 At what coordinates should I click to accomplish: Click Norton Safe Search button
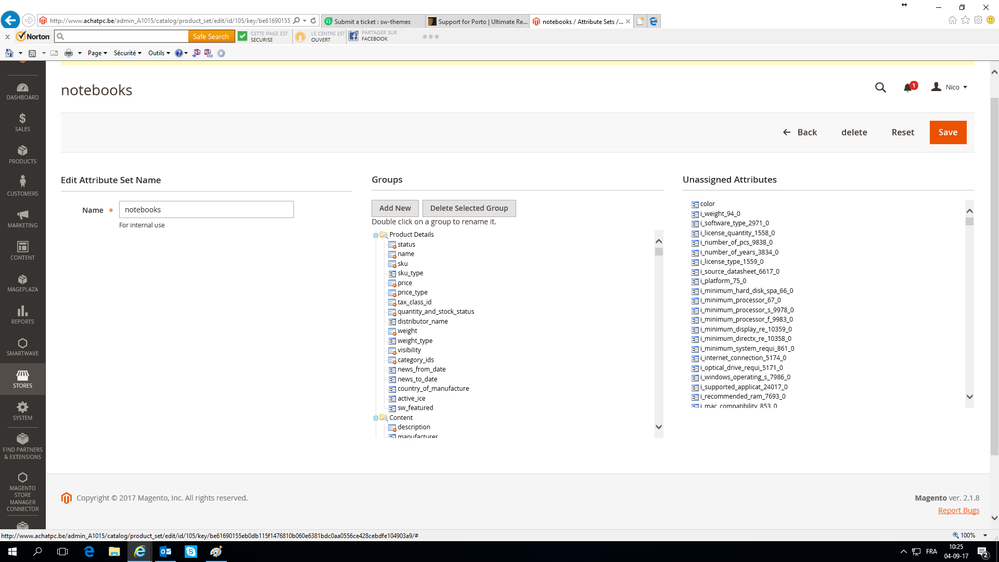click(x=211, y=36)
